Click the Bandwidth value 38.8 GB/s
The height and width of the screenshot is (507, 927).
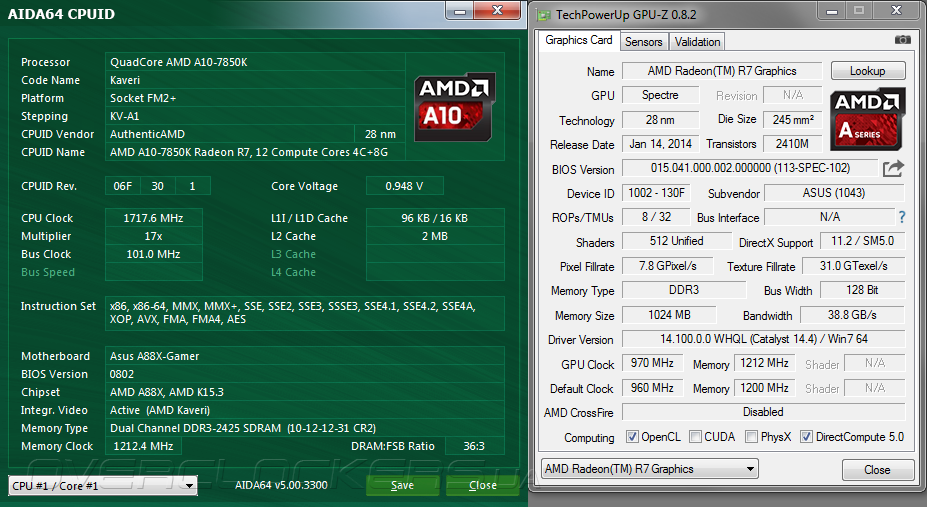click(x=853, y=315)
